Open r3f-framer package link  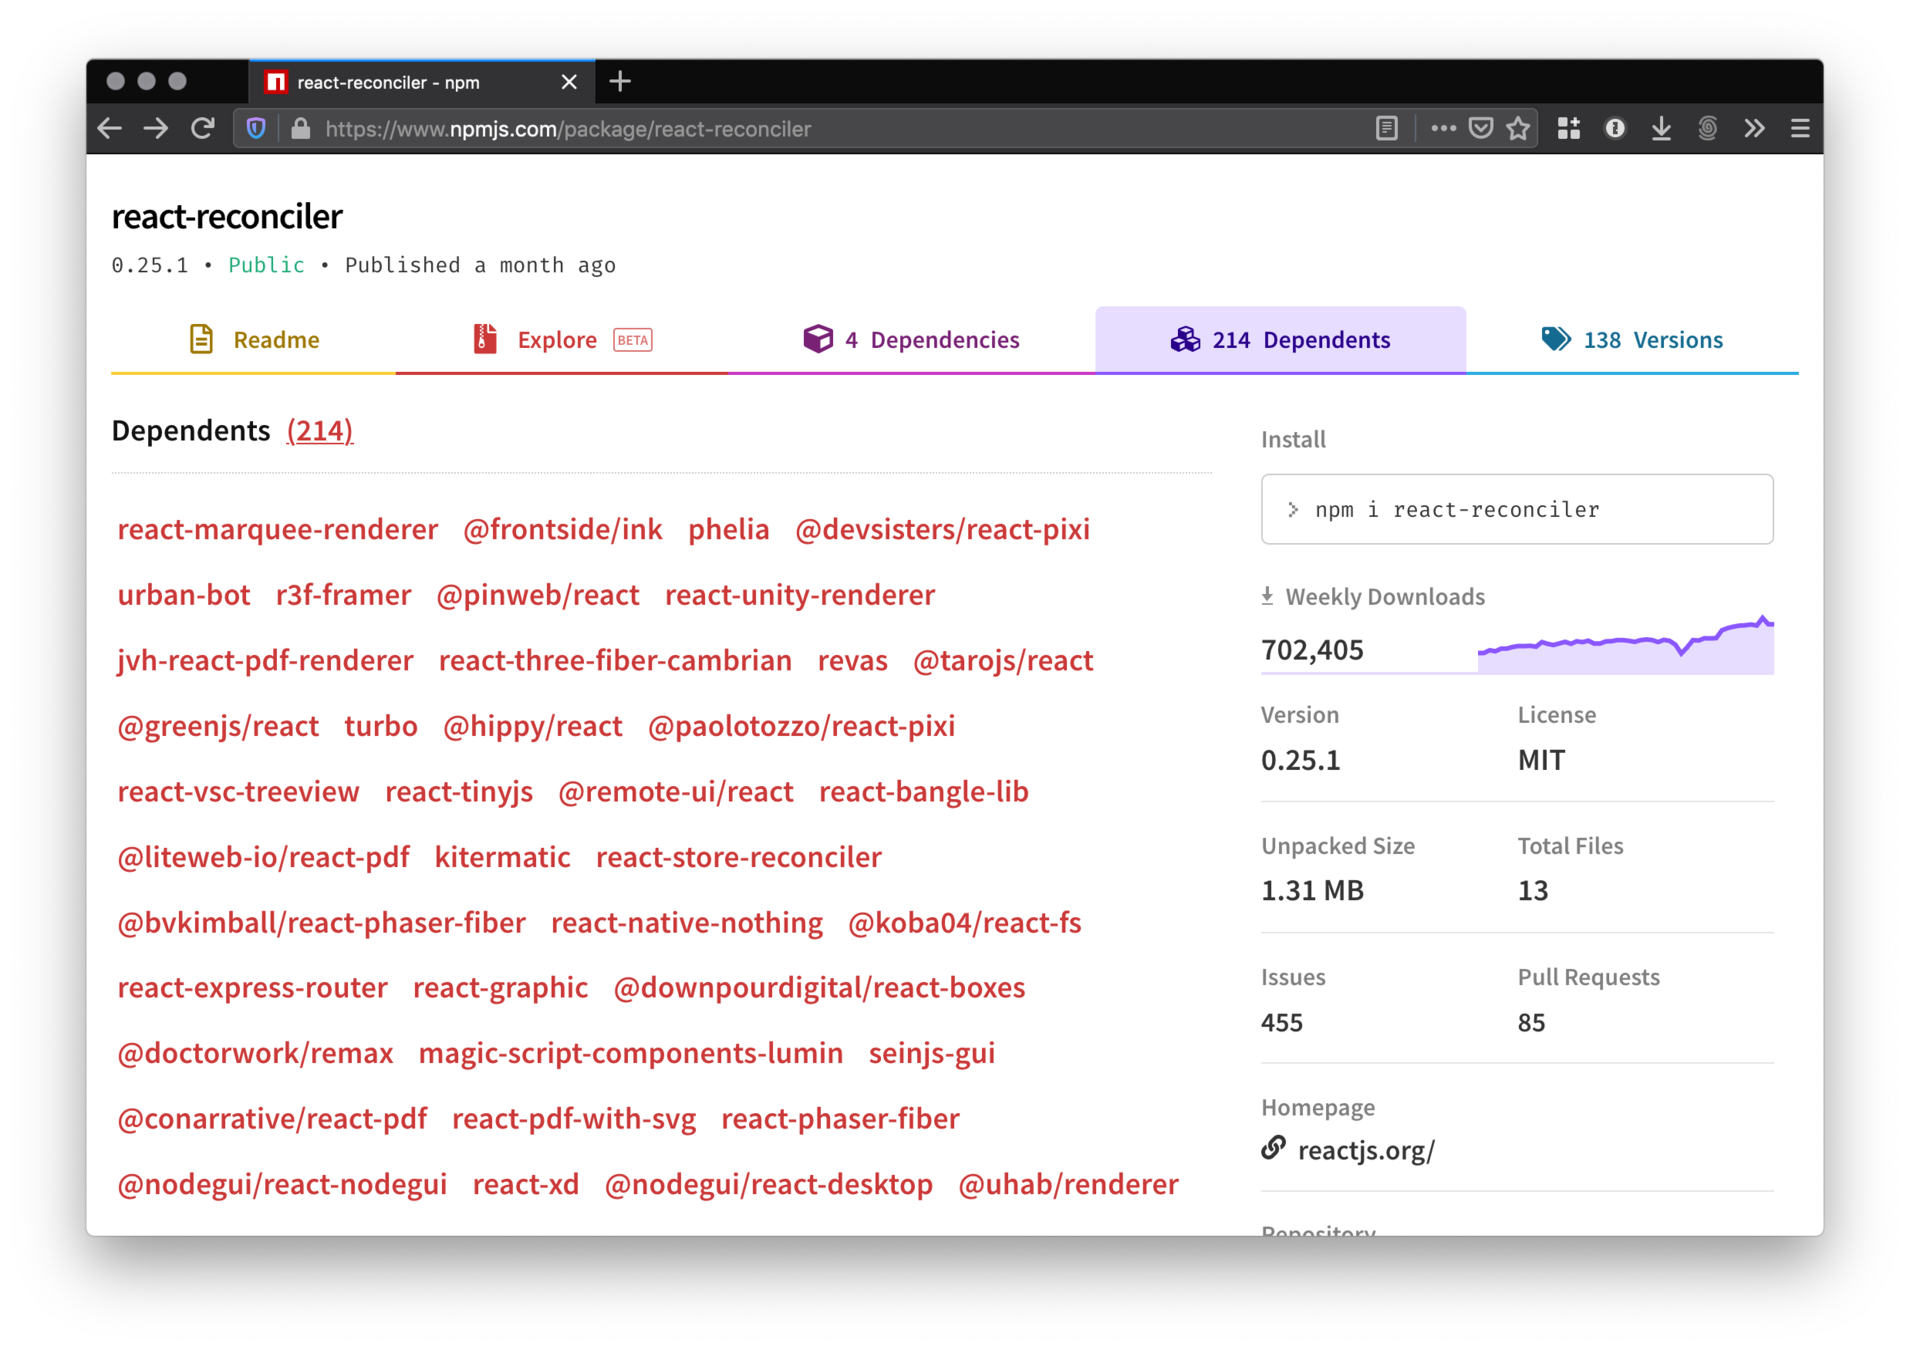[344, 595]
